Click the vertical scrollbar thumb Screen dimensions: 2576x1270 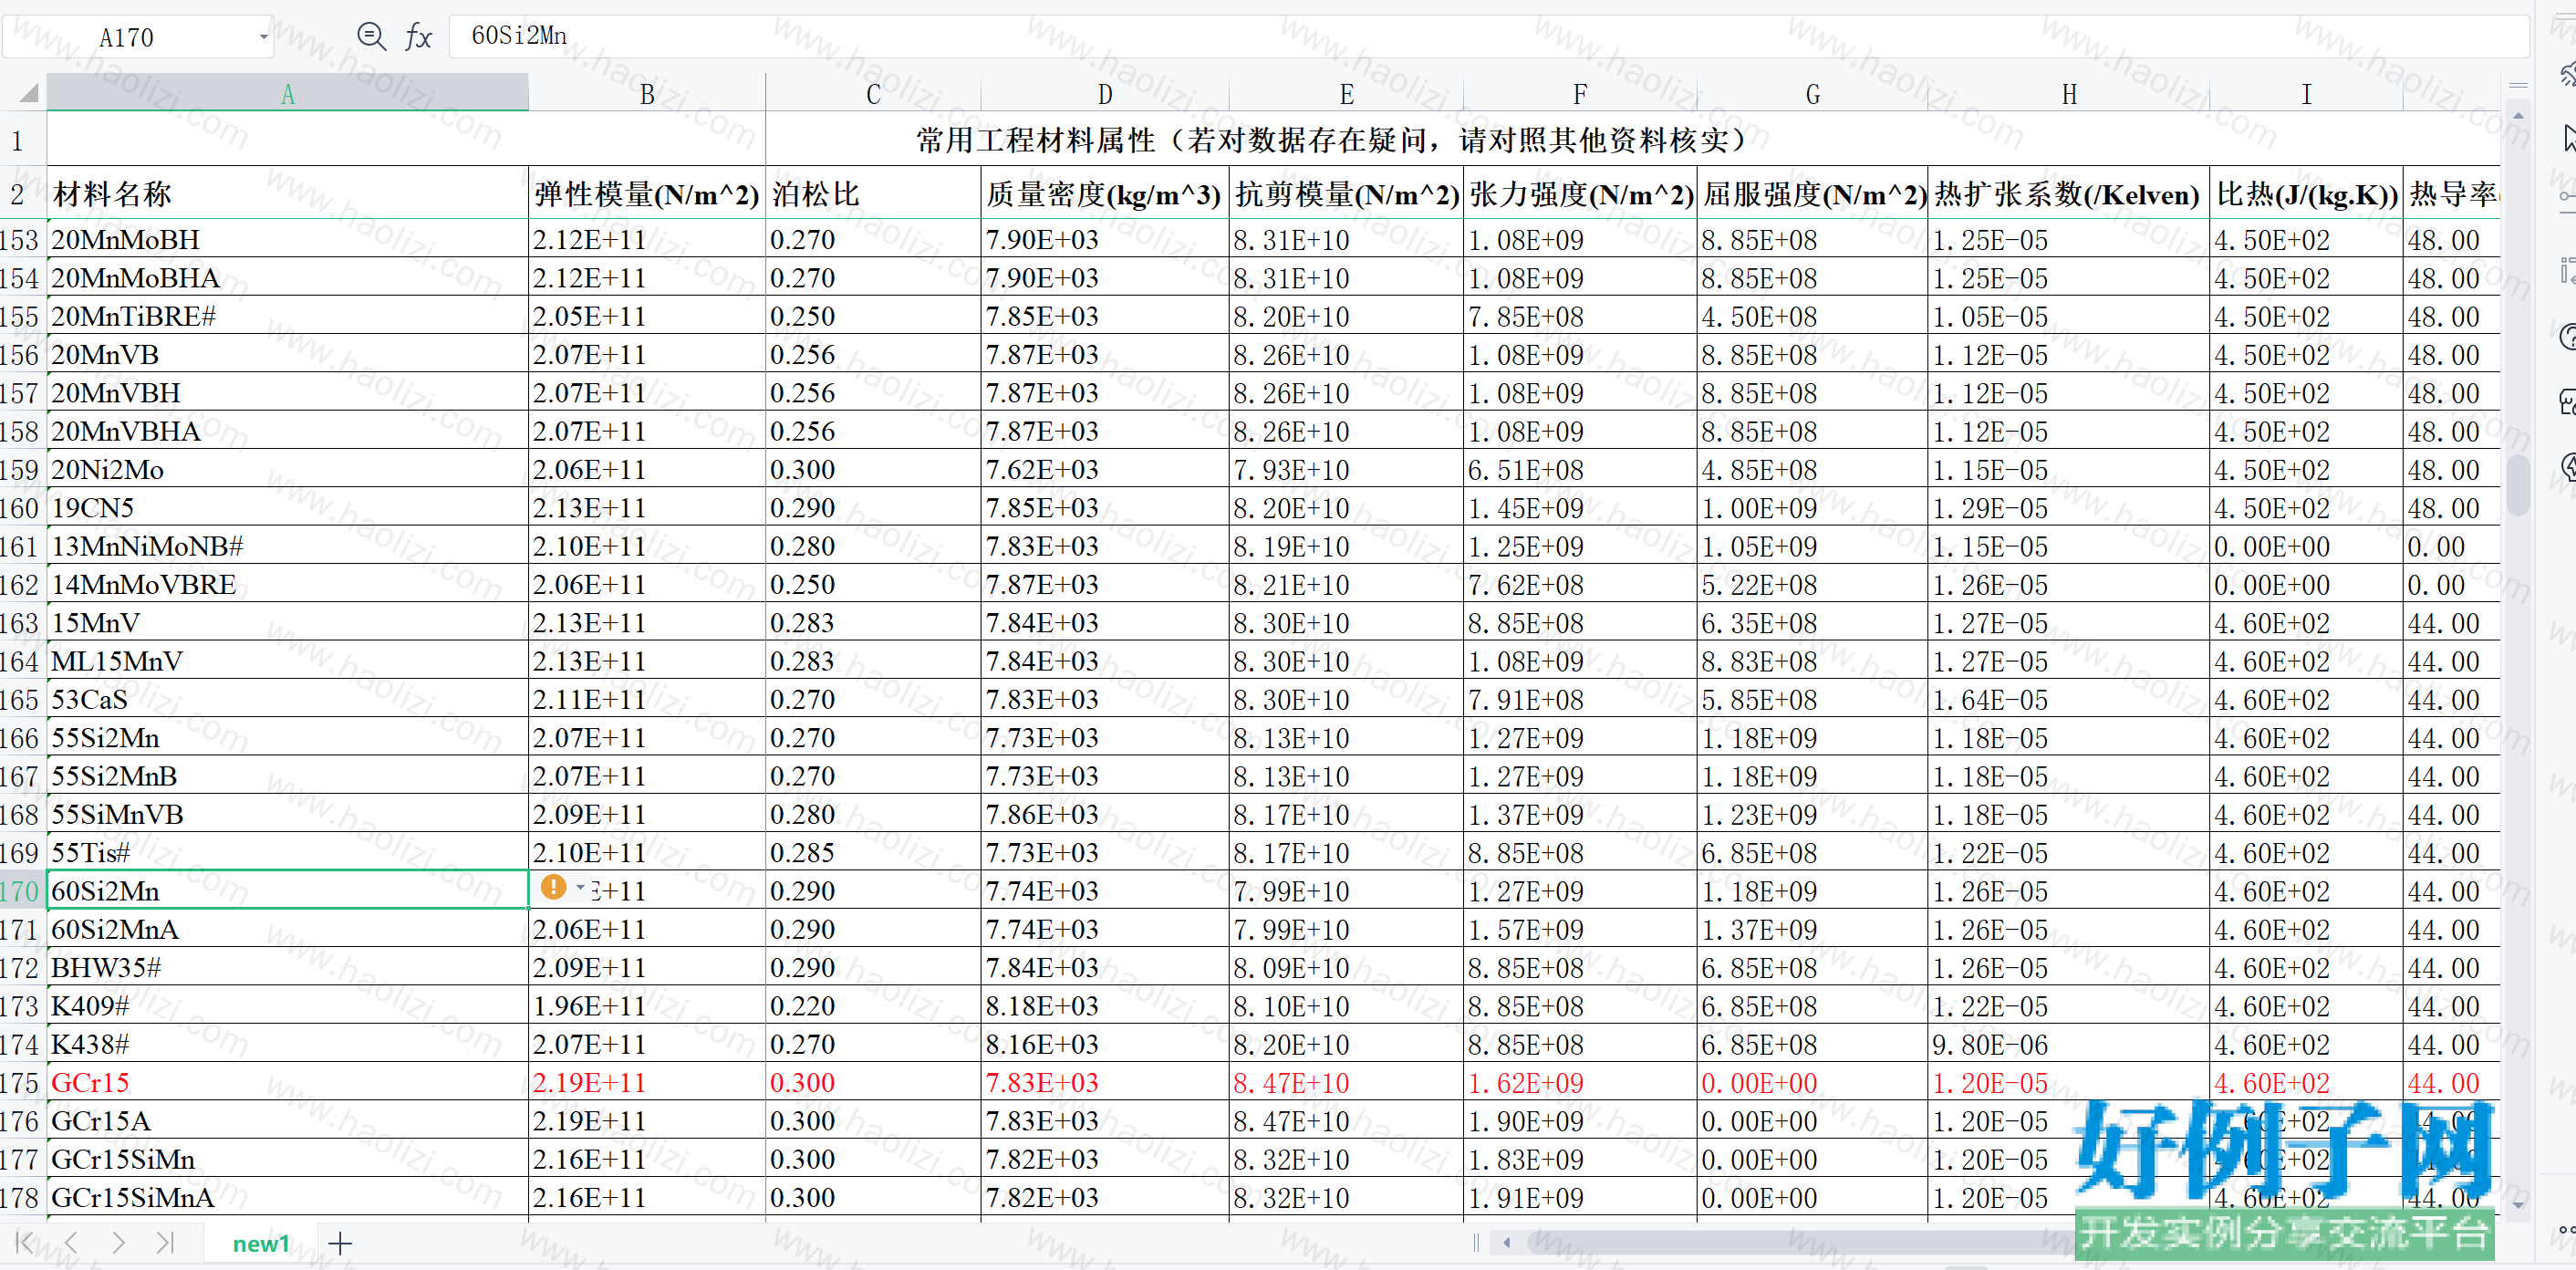click(x=2518, y=485)
